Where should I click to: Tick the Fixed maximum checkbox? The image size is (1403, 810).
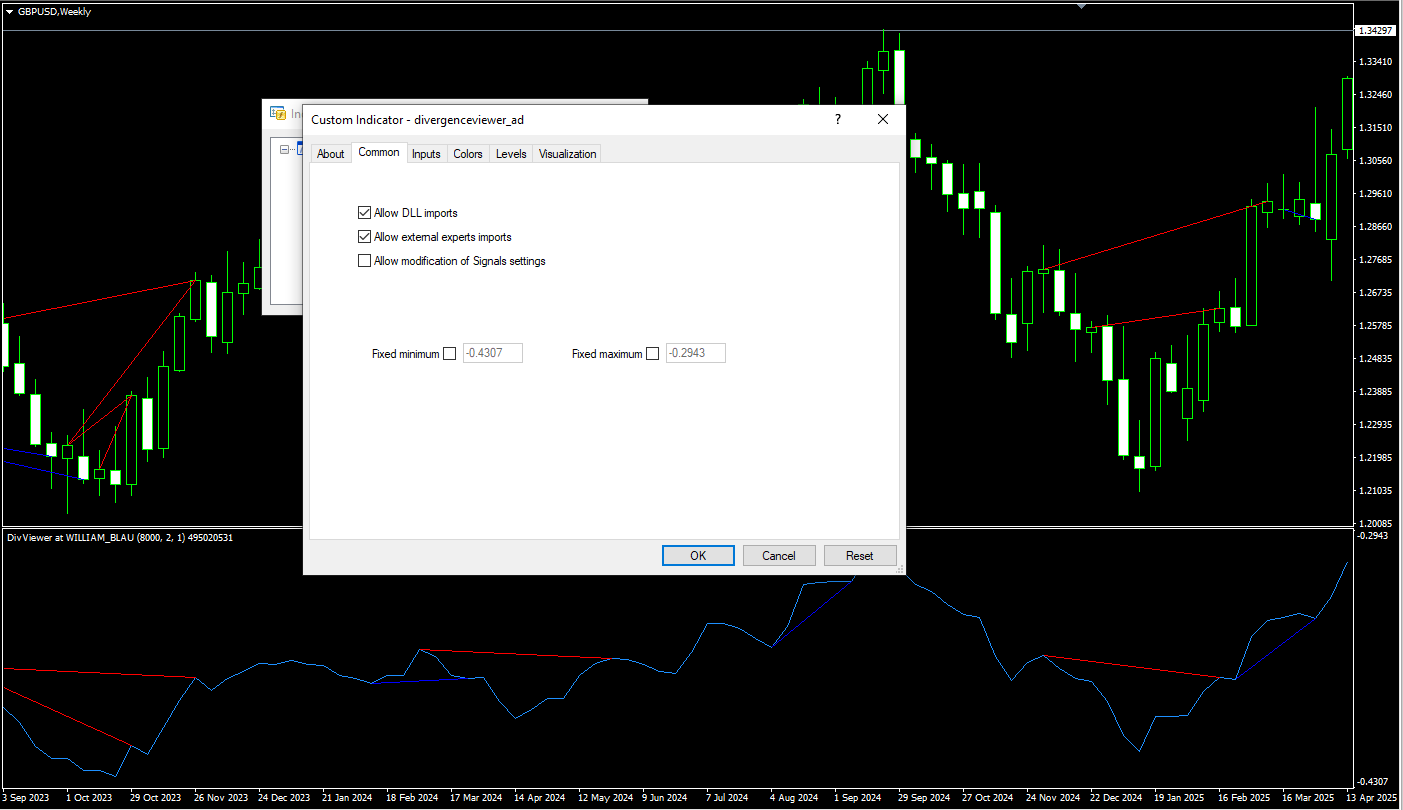coord(653,354)
